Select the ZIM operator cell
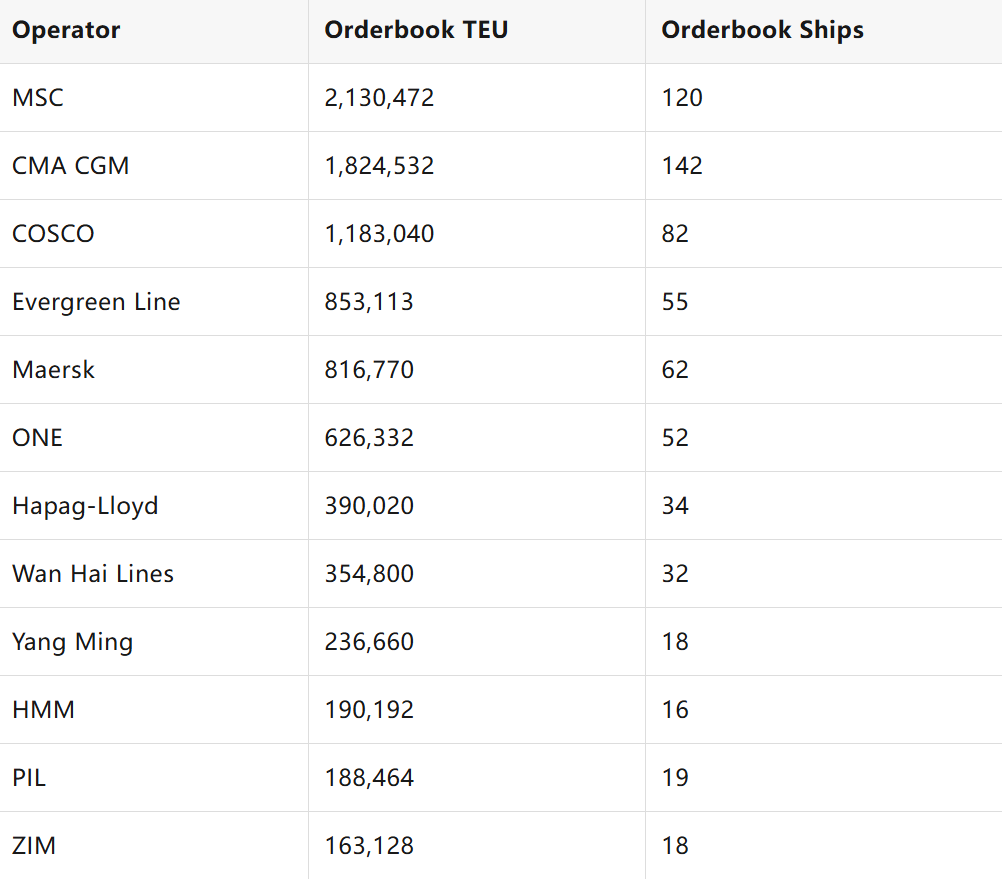The height and width of the screenshot is (879, 1002). point(34,846)
